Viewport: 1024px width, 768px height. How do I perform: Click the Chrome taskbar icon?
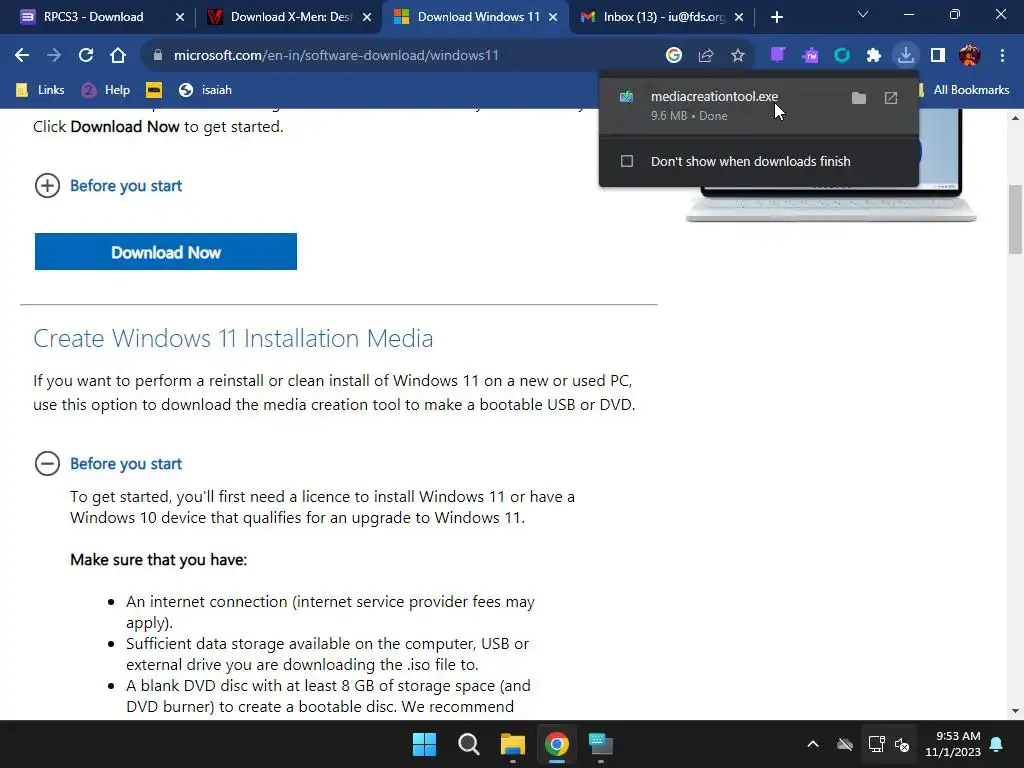557,744
